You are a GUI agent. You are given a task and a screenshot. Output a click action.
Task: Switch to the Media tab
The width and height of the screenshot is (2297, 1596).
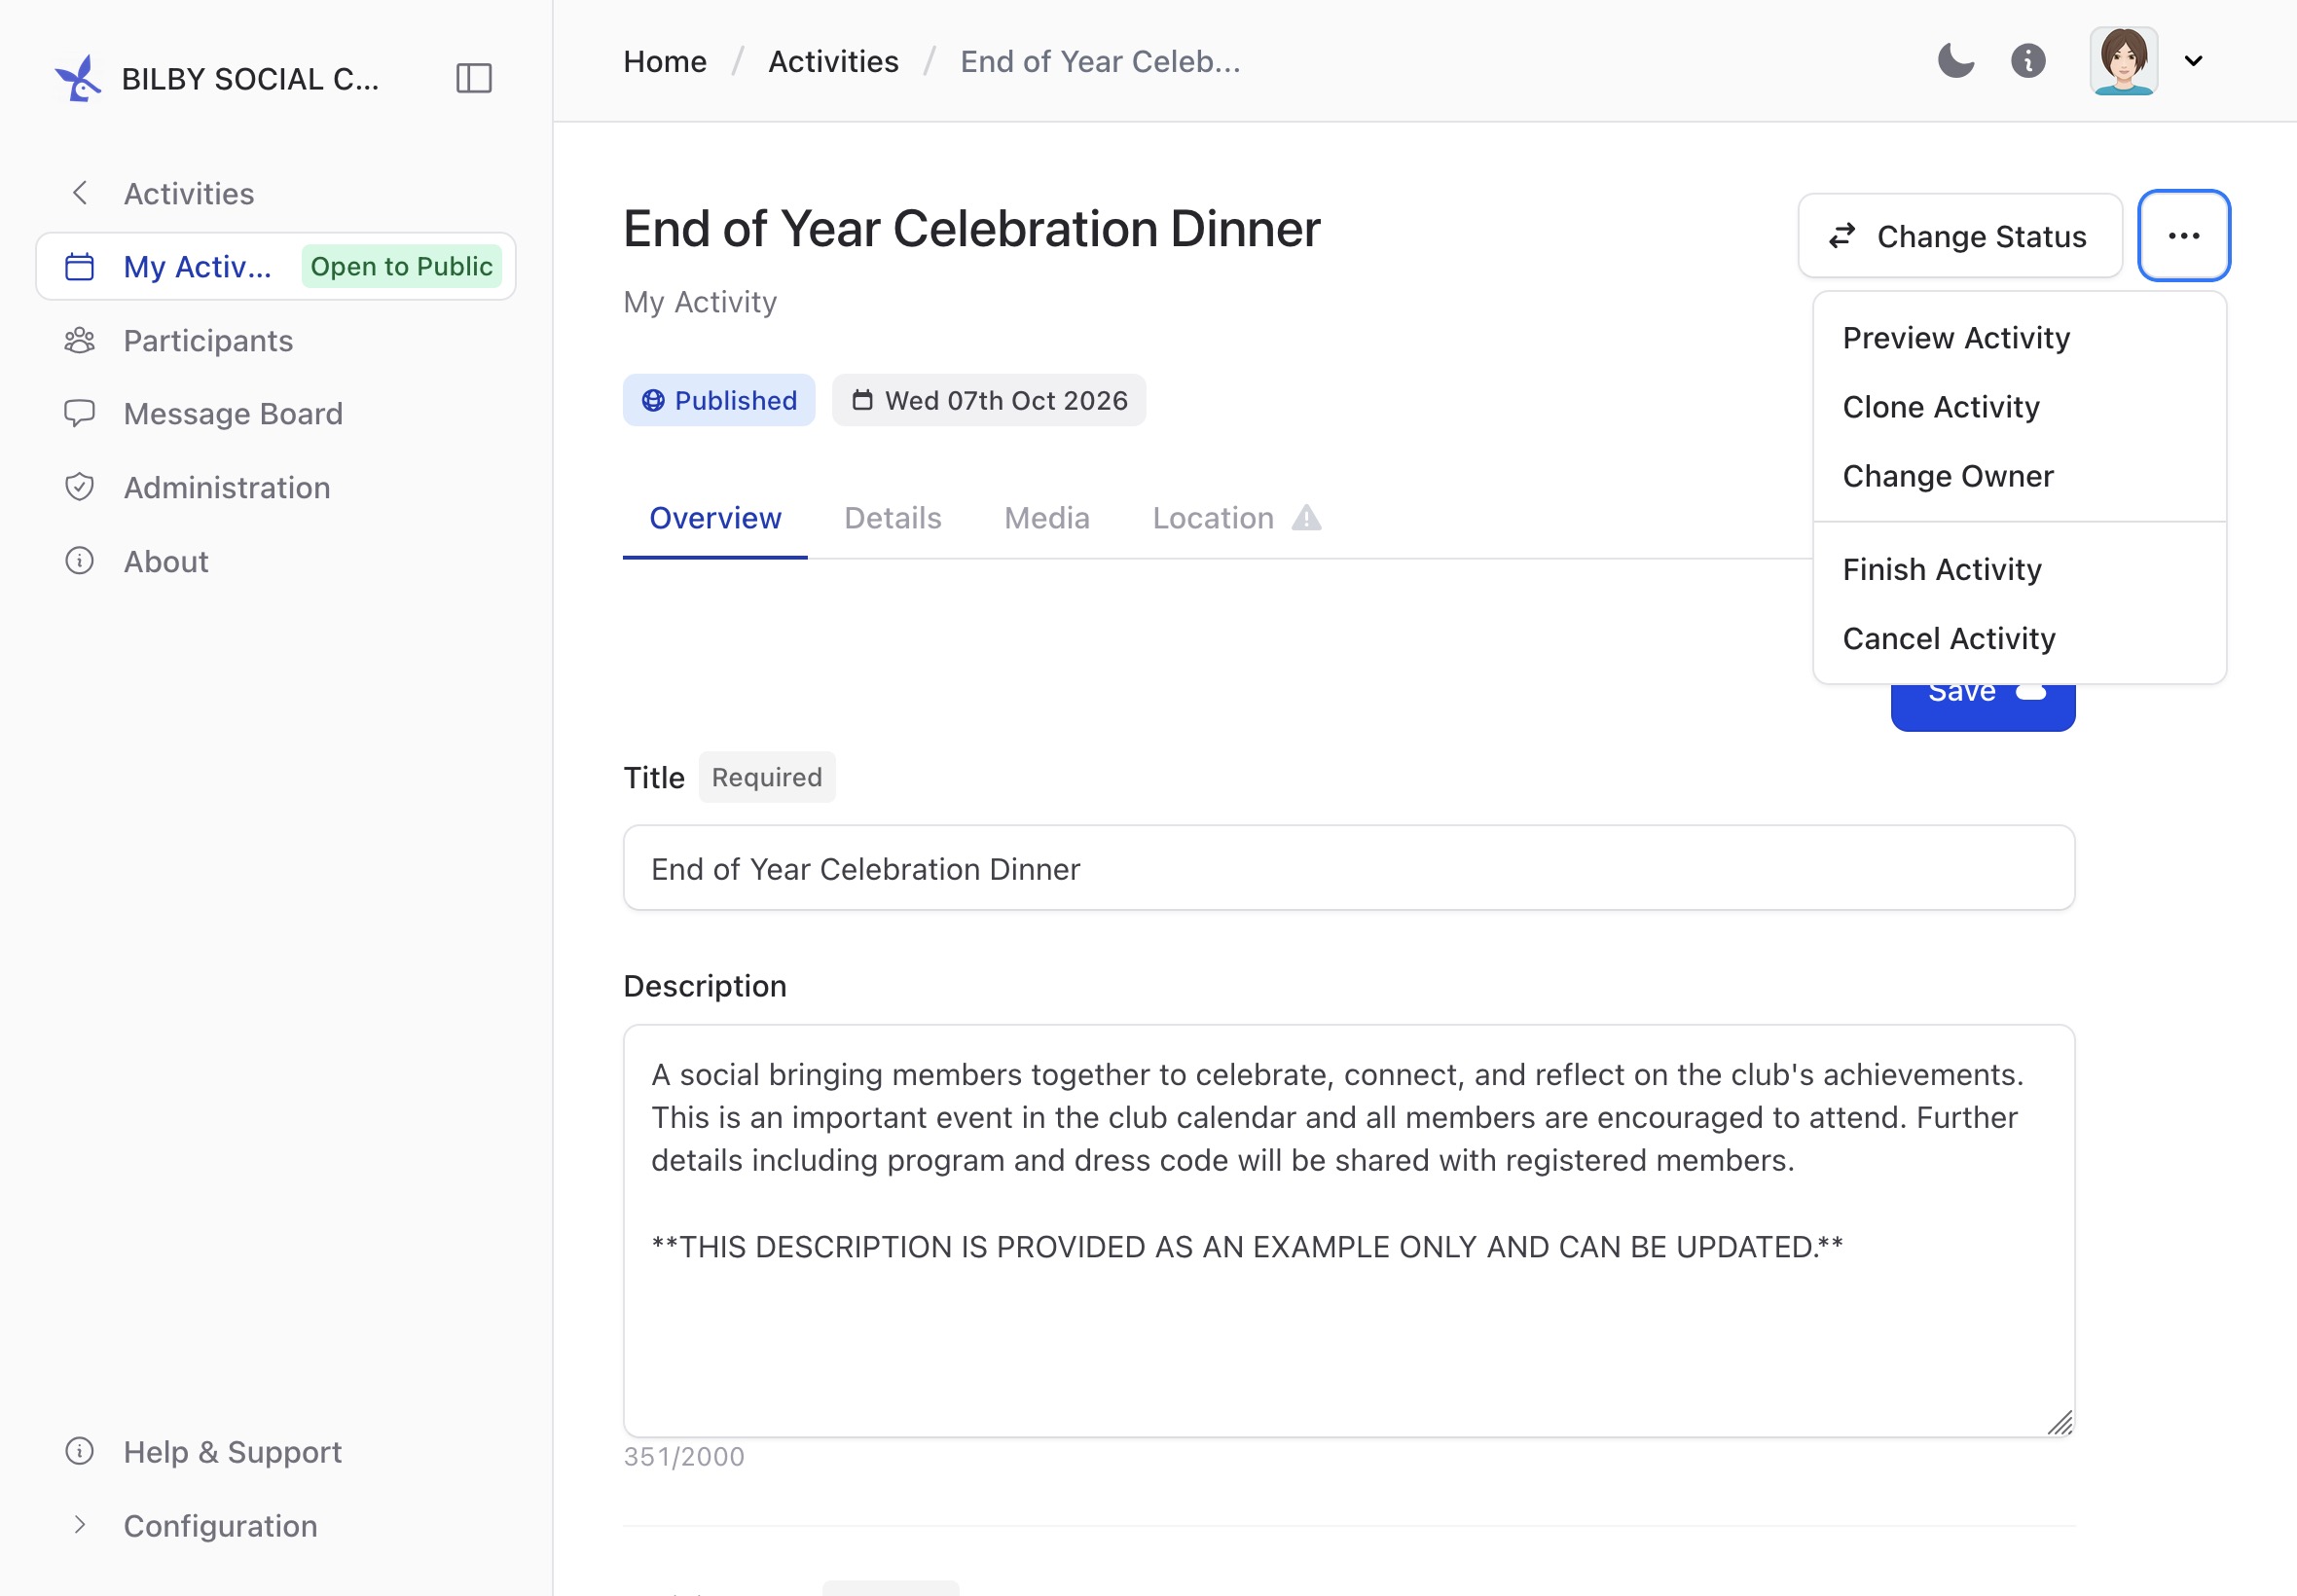[1047, 518]
